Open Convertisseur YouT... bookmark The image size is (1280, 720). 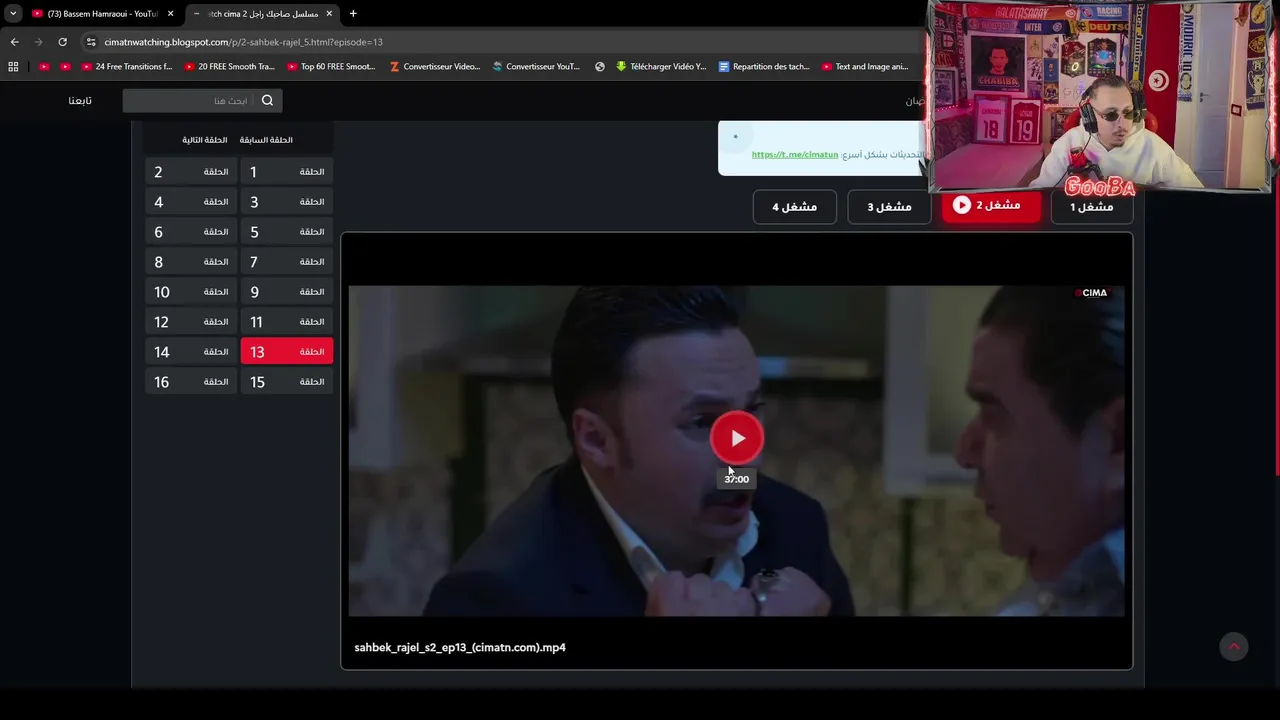point(537,67)
